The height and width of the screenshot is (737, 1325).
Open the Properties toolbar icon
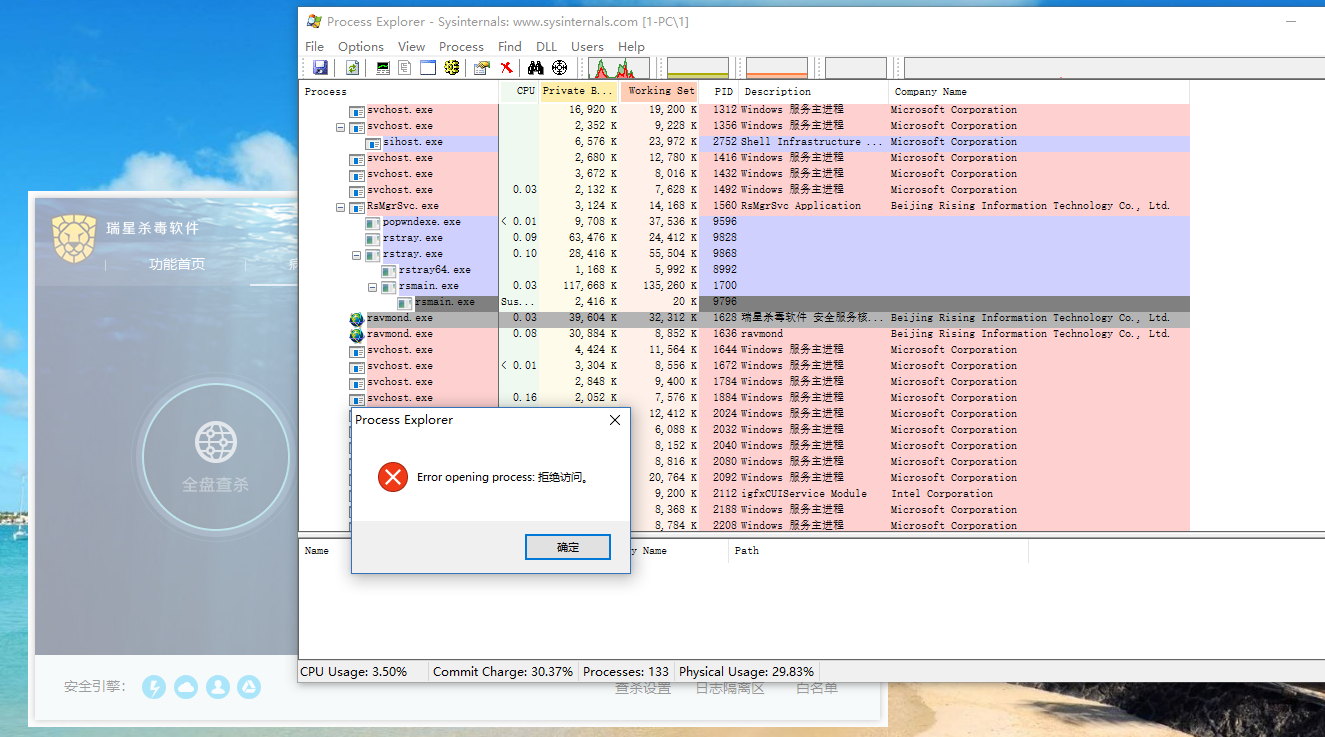coord(482,68)
